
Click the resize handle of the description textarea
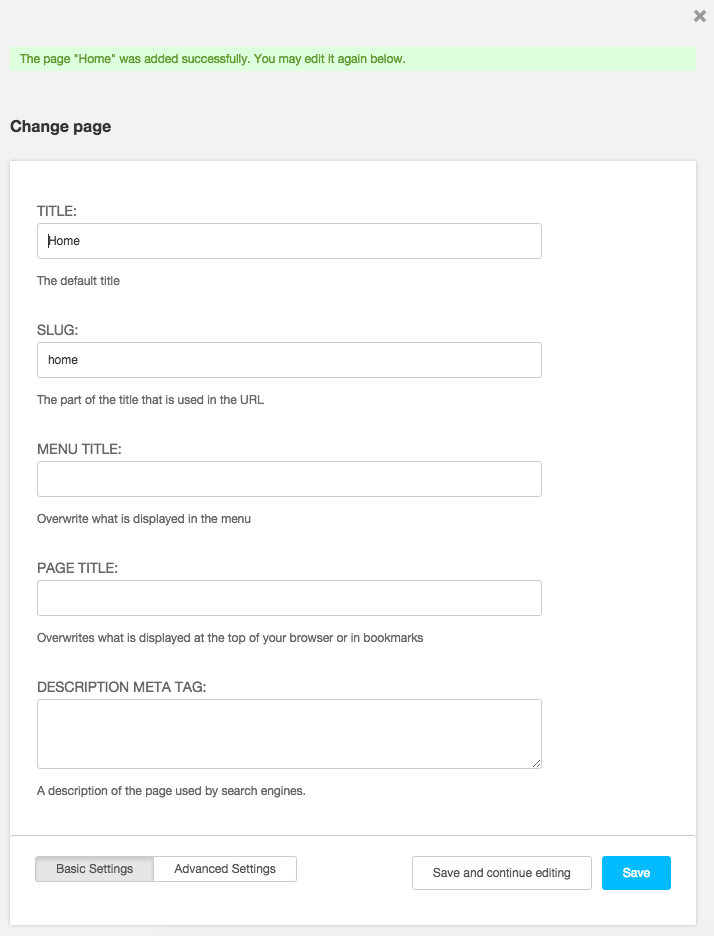click(536, 763)
